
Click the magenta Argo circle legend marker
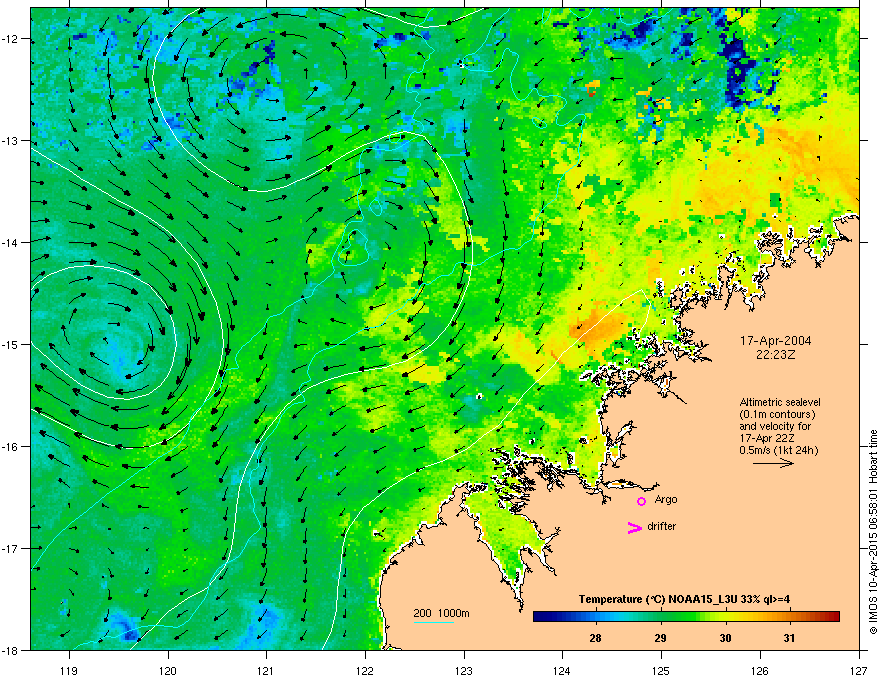[641, 501]
